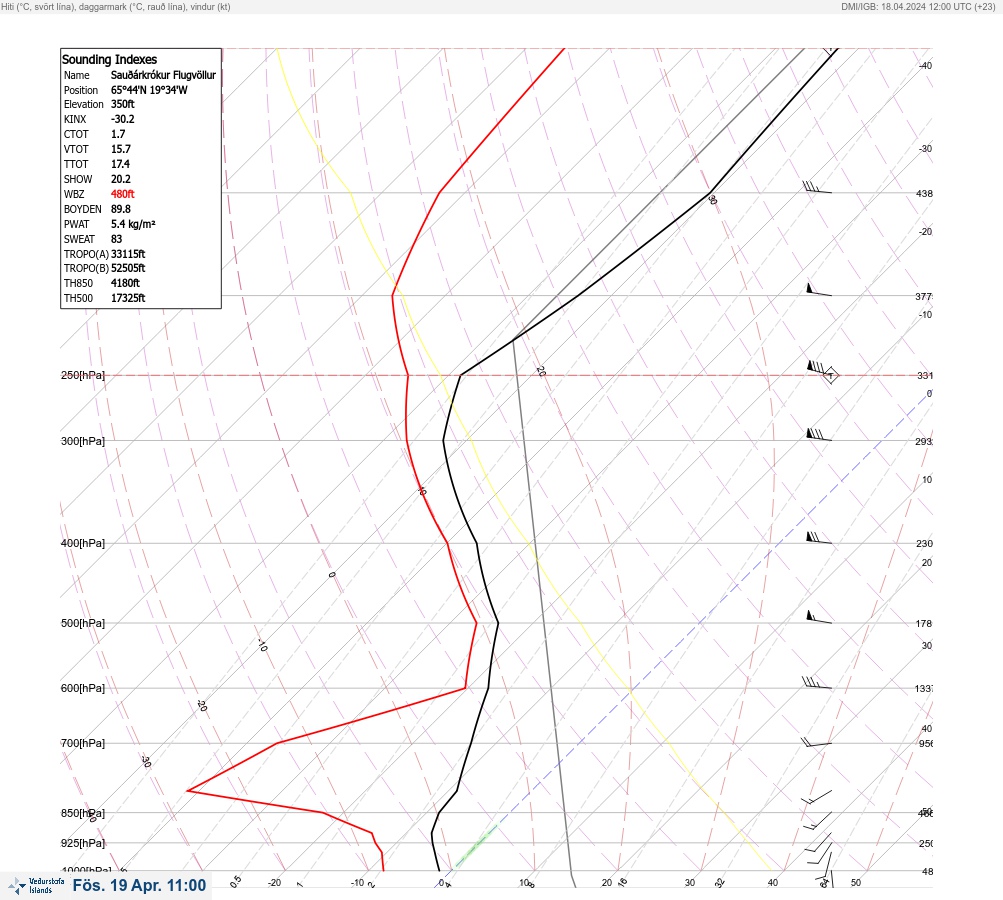Click the red WBZ value 480ft
This screenshot has width=1003, height=900.
123,194
